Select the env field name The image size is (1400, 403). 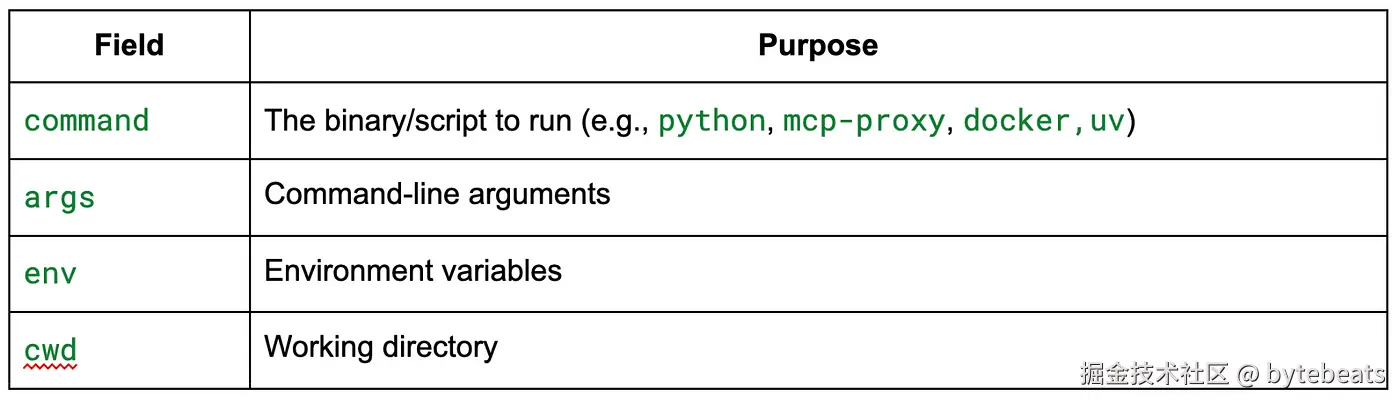point(50,272)
